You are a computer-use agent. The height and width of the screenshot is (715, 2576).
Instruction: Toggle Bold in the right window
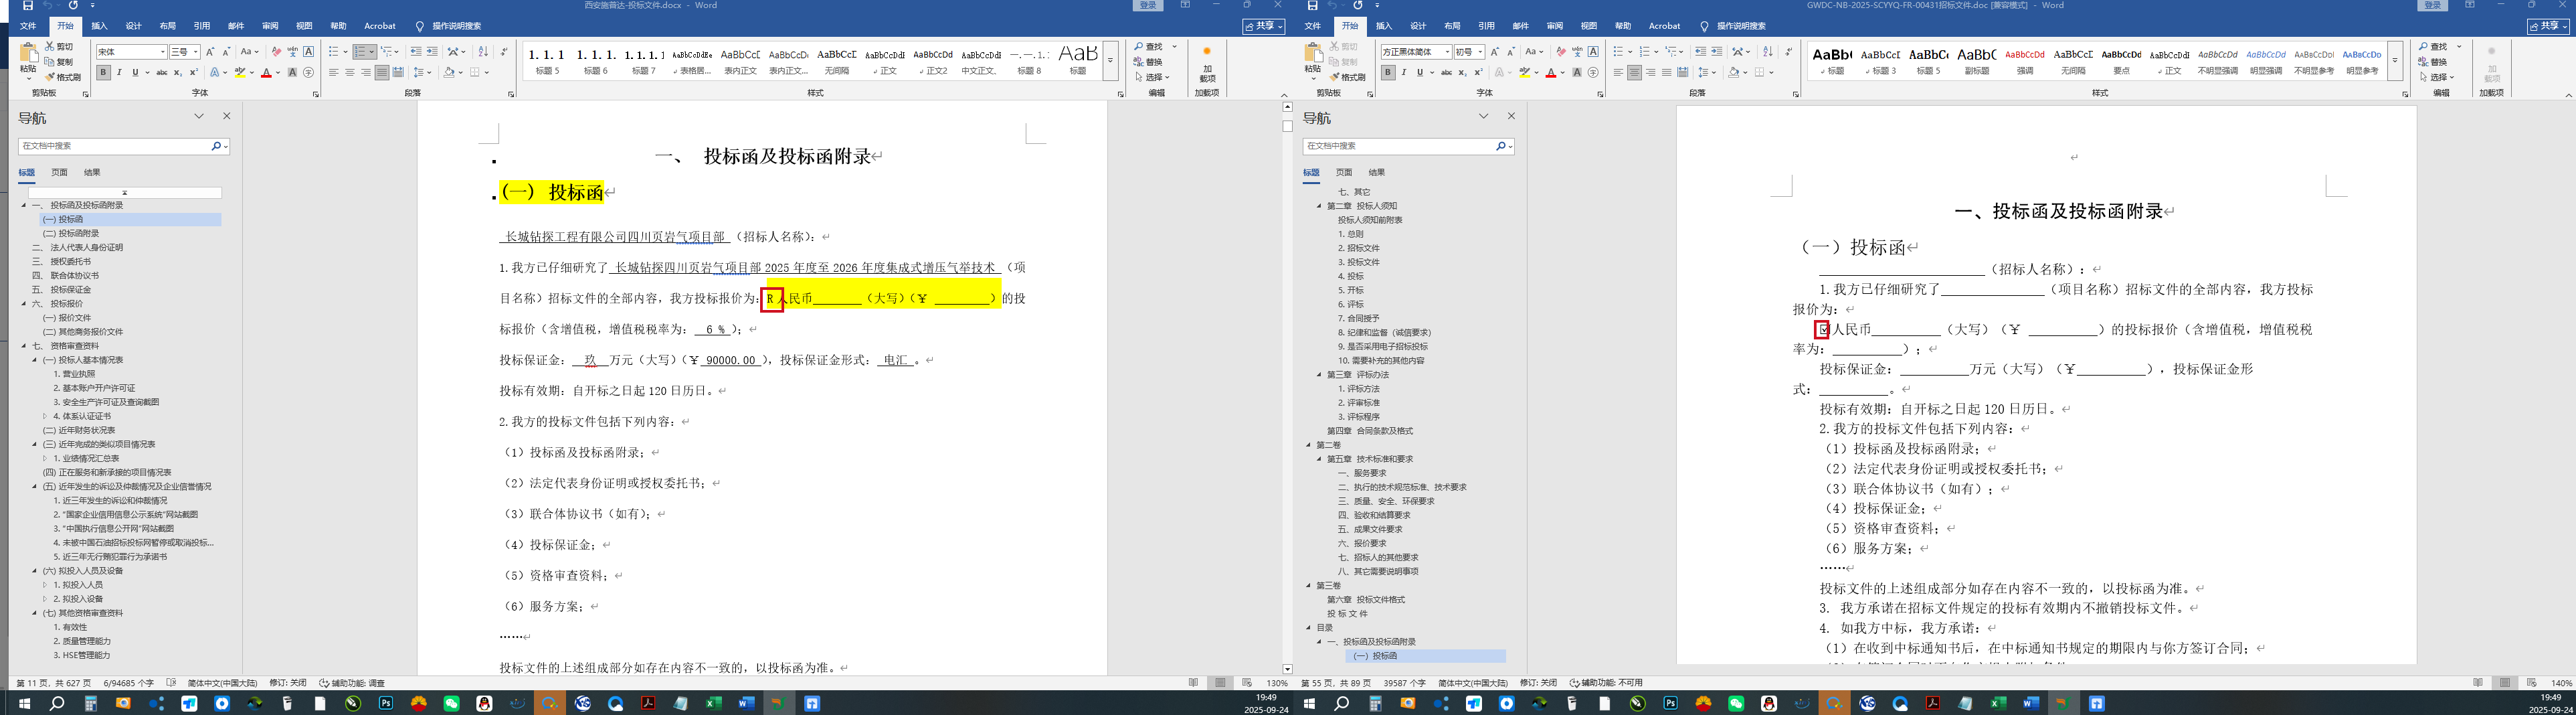coord(1388,73)
